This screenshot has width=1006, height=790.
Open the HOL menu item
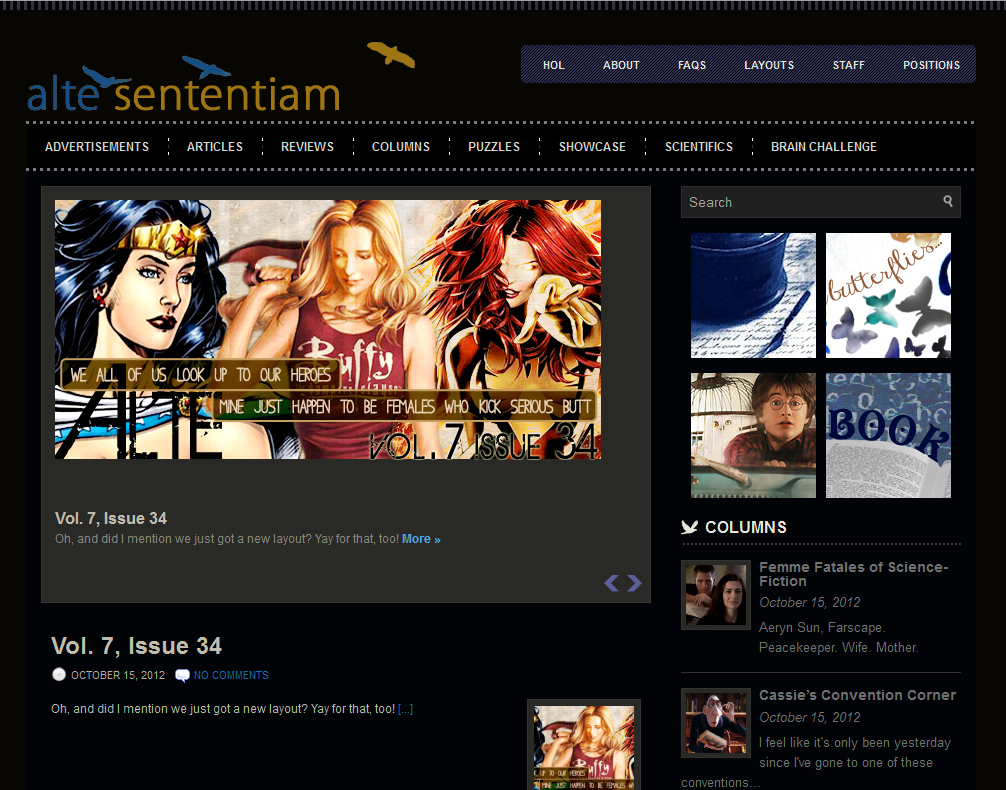click(x=554, y=65)
